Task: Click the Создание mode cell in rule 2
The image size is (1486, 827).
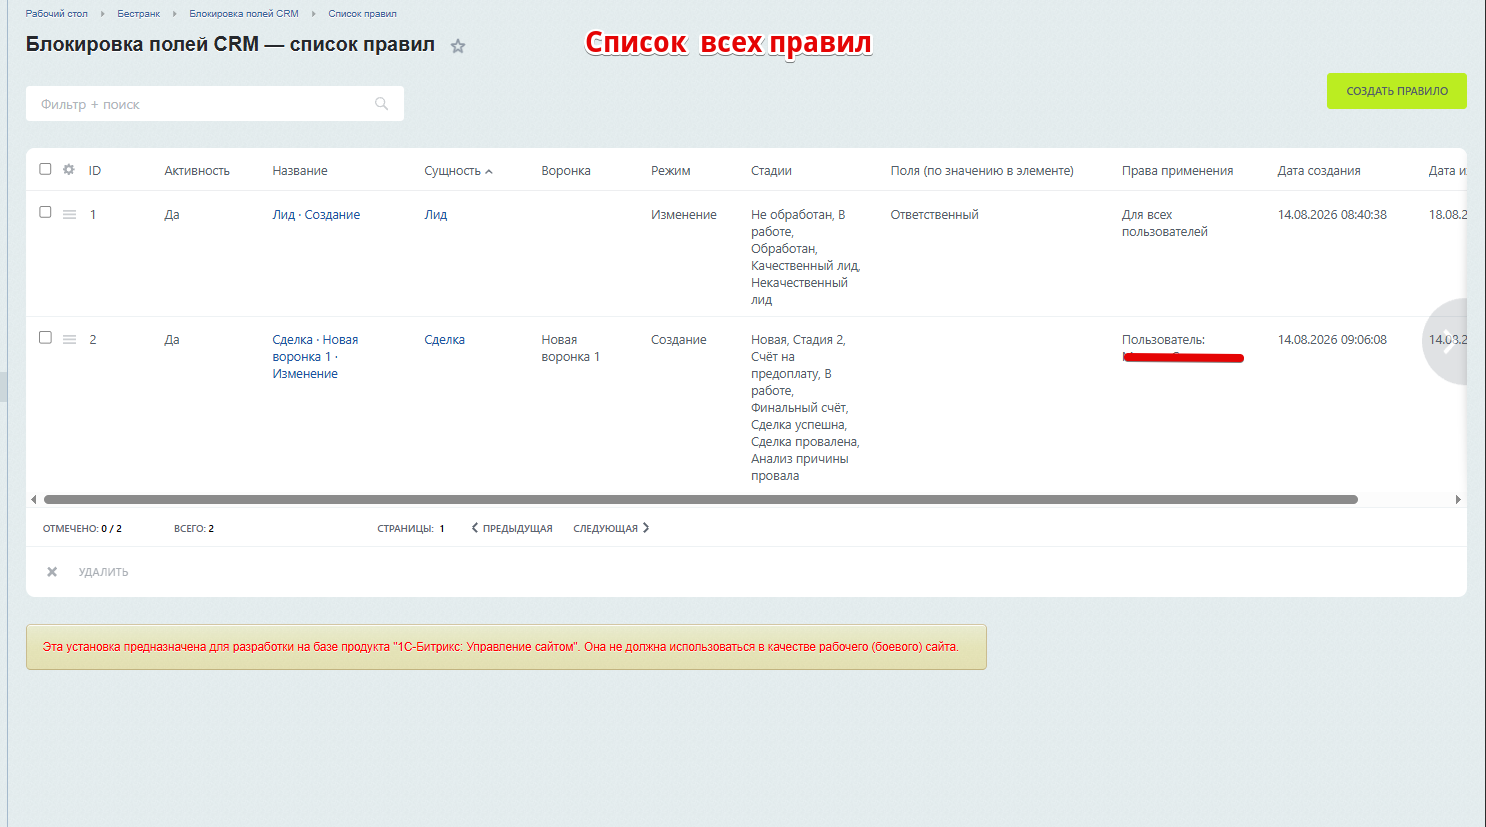Action: coord(679,340)
